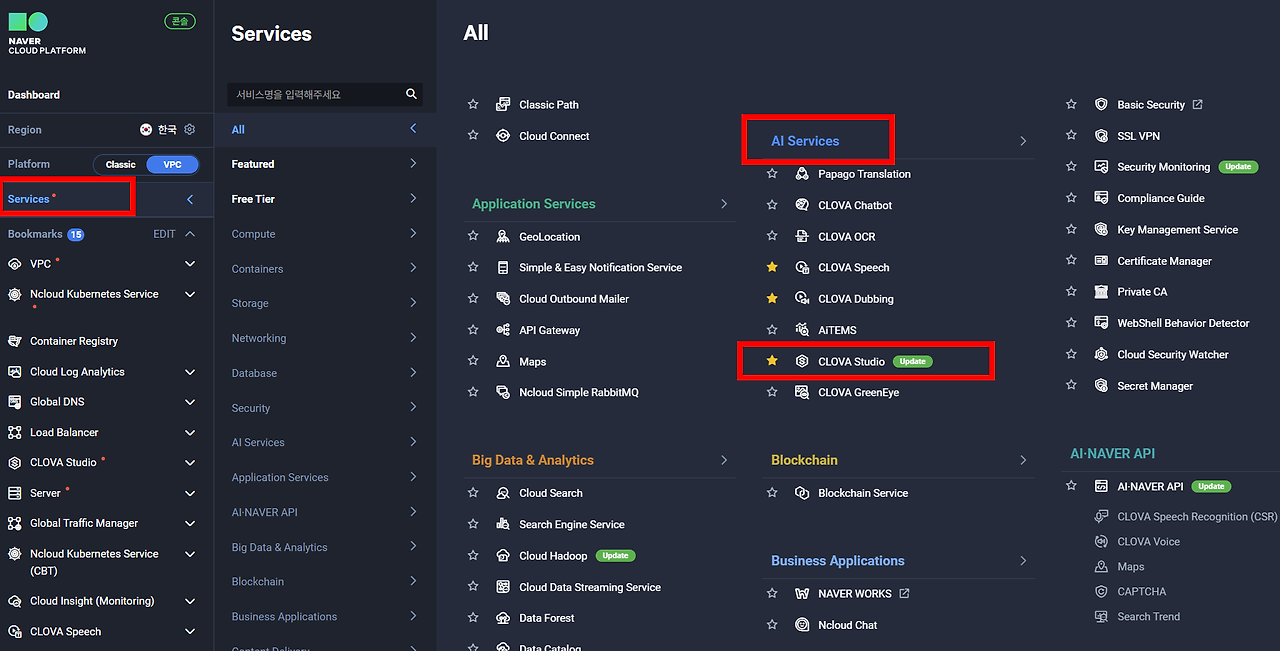Click the search magnifier icon
Image resolution: width=1280 pixels, height=651 pixels.
(411, 94)
